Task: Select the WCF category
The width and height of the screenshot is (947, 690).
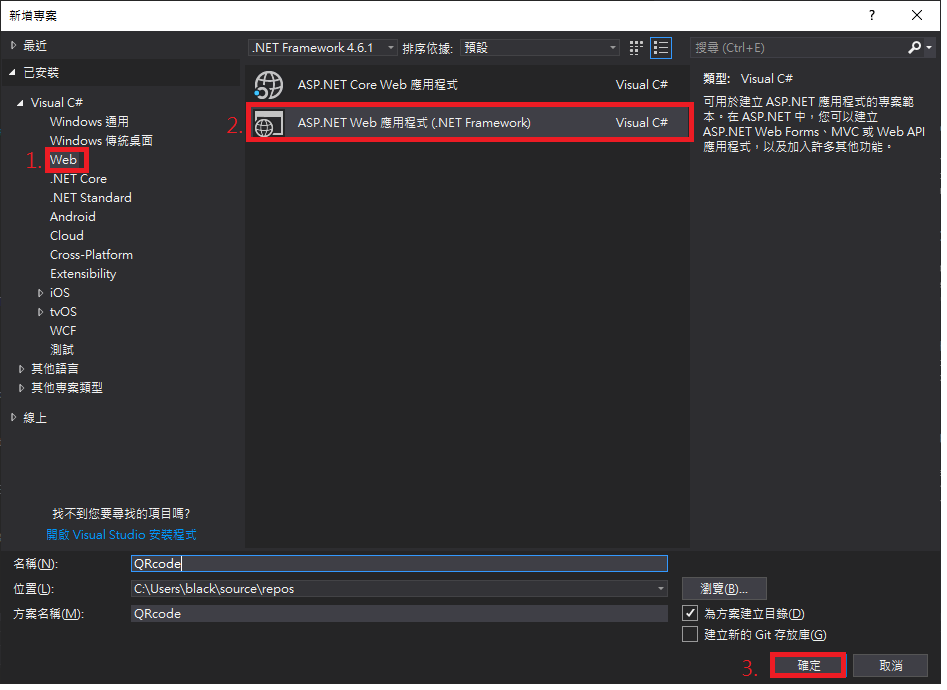Action: [x=63, y=331]
